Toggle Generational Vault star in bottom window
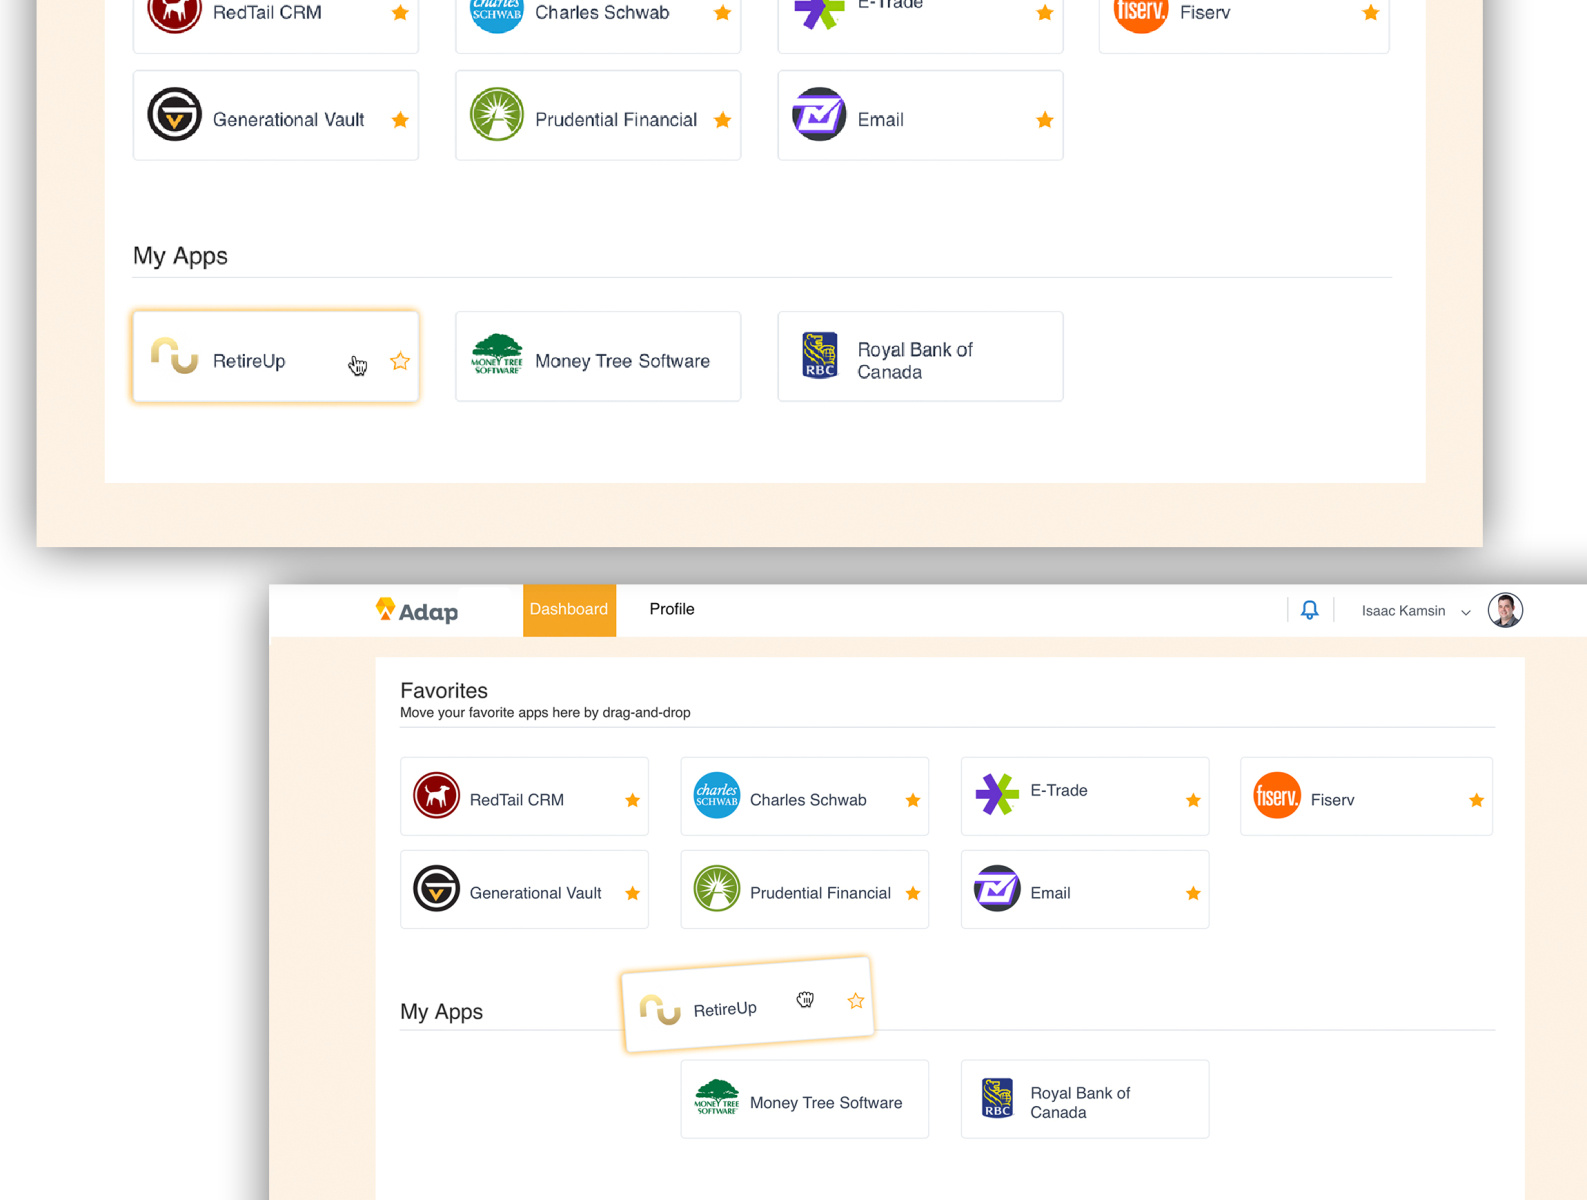The image size is (1587, 1200). (632, 893)
